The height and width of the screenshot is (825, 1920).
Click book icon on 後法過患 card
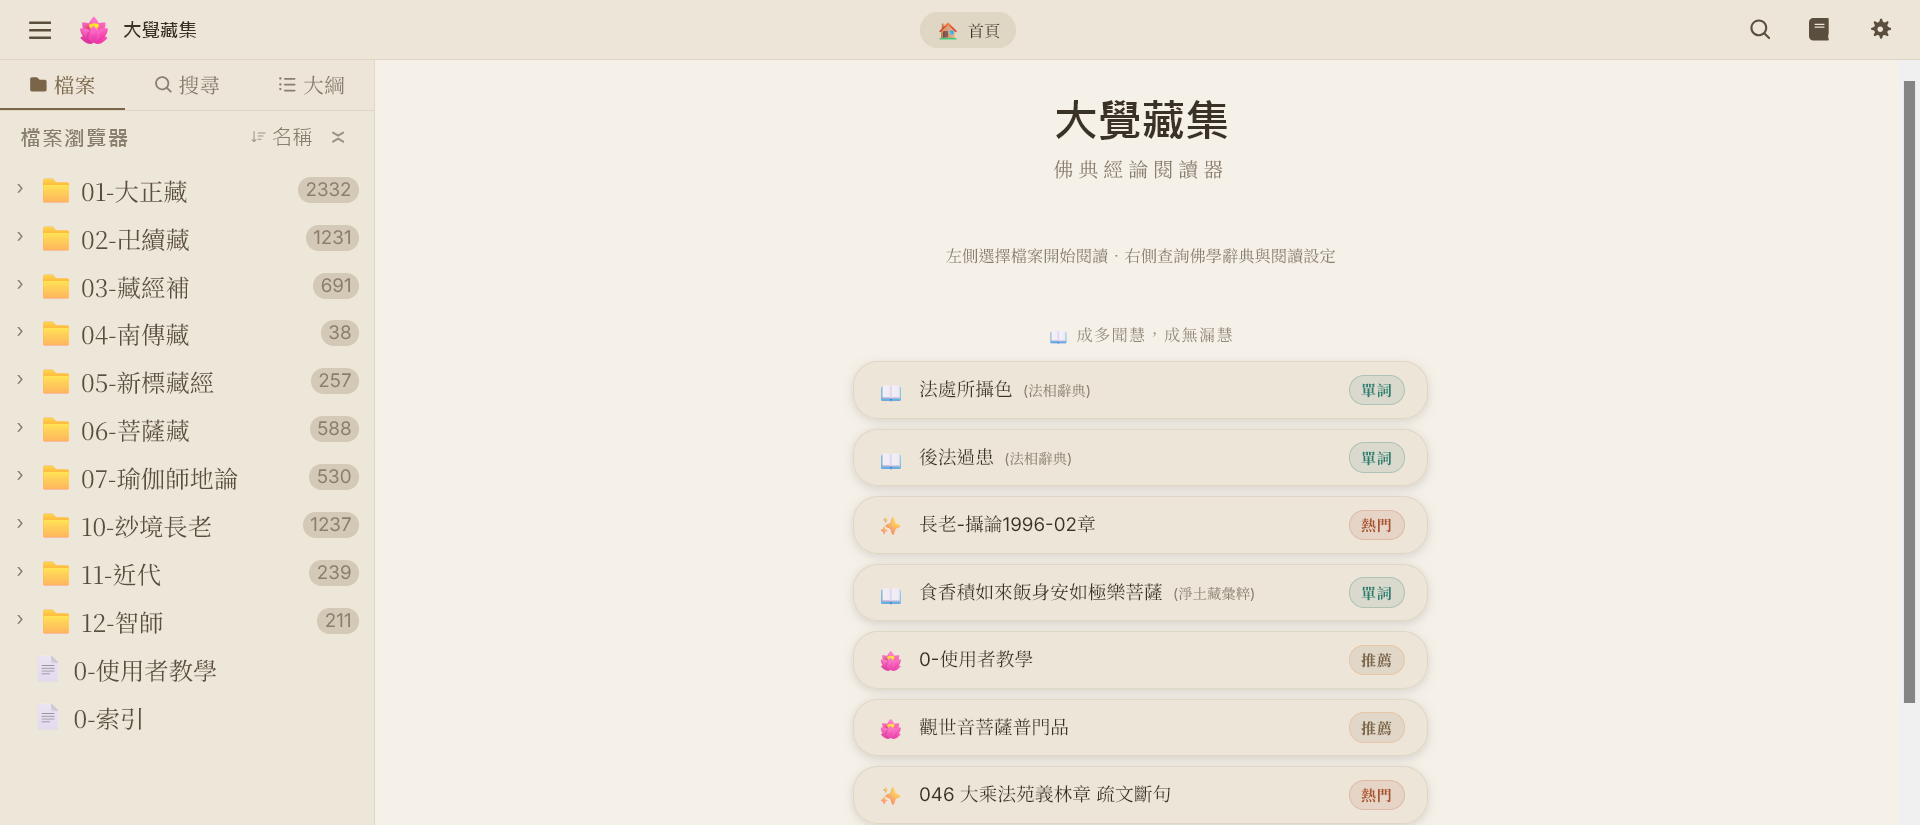coord(890,460)
